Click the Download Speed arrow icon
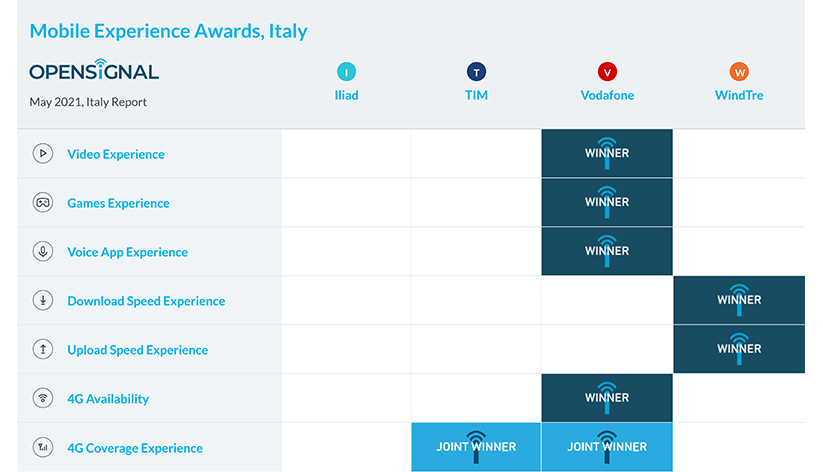The height and width of the screenshot is (472, 823). (43, 301)
